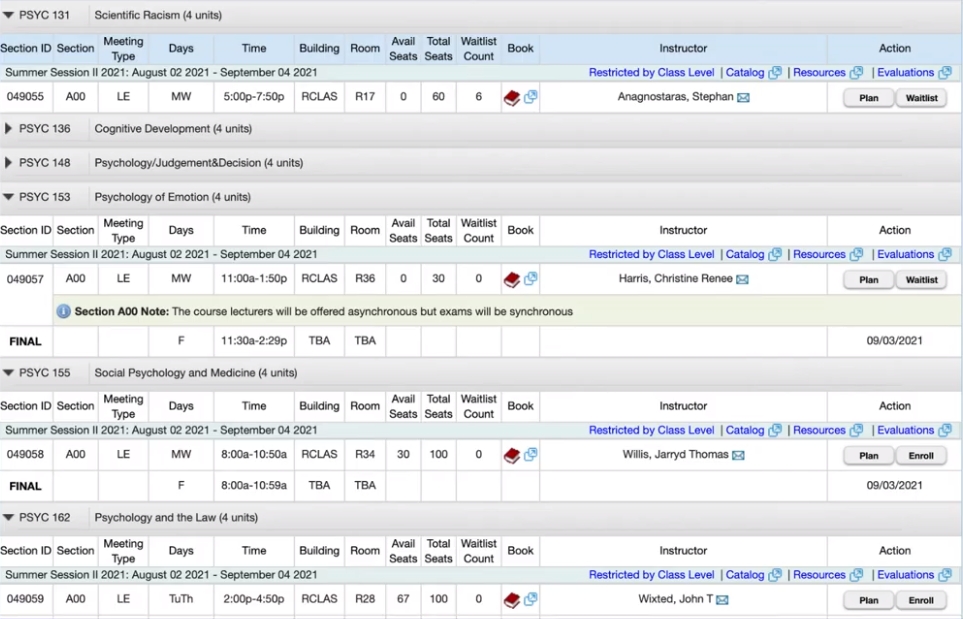Select section ID 049055
This screenshot has width=963, height=619.
pos(25,96)
